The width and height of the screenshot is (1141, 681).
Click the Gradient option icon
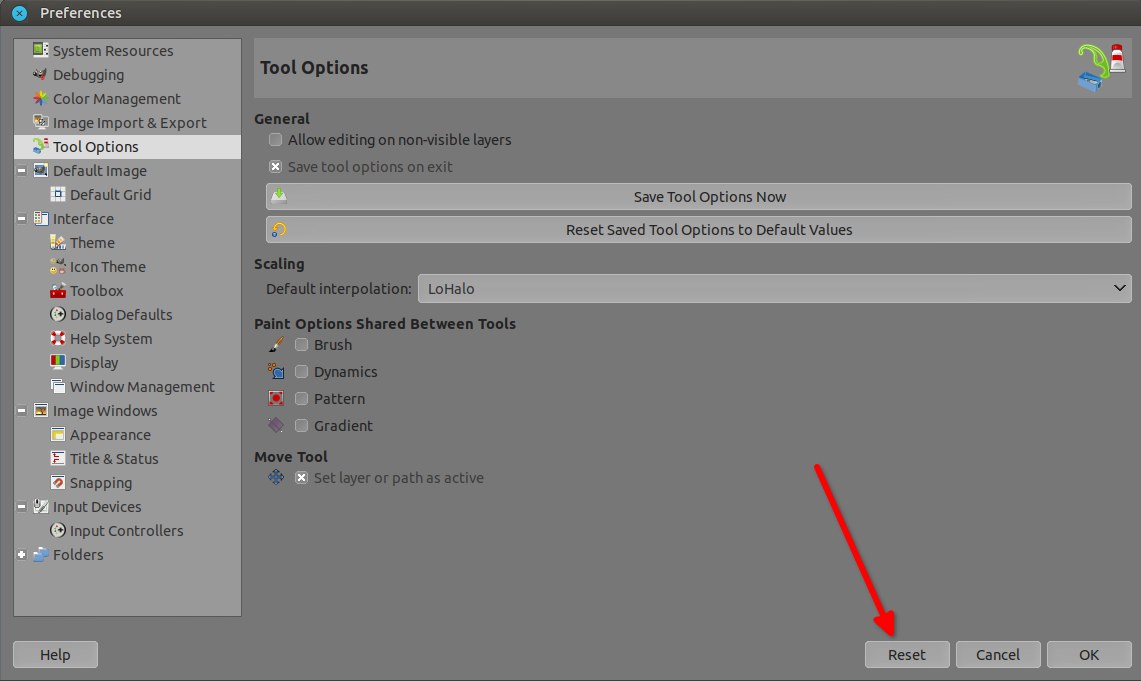[x=276, y=425]
